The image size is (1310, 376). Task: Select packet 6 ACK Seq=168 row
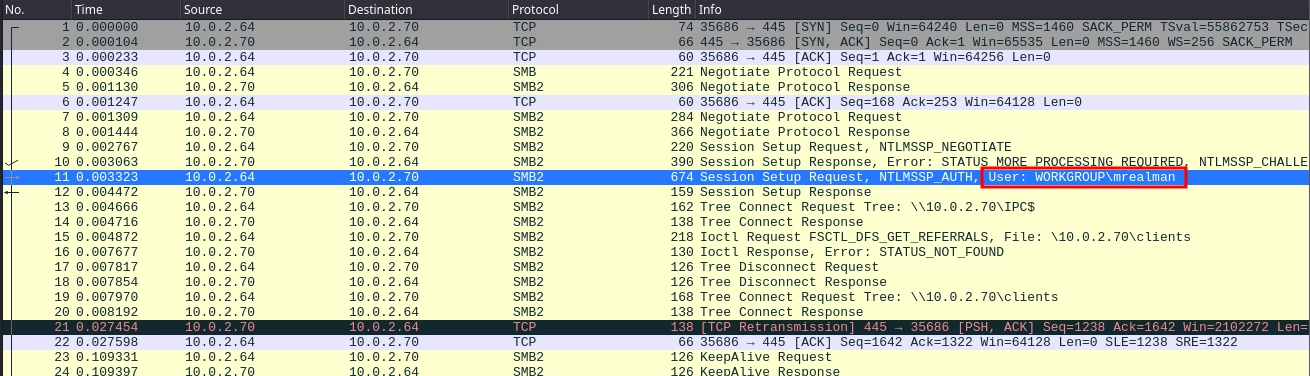pyautogui.click(x=655, y=102)
